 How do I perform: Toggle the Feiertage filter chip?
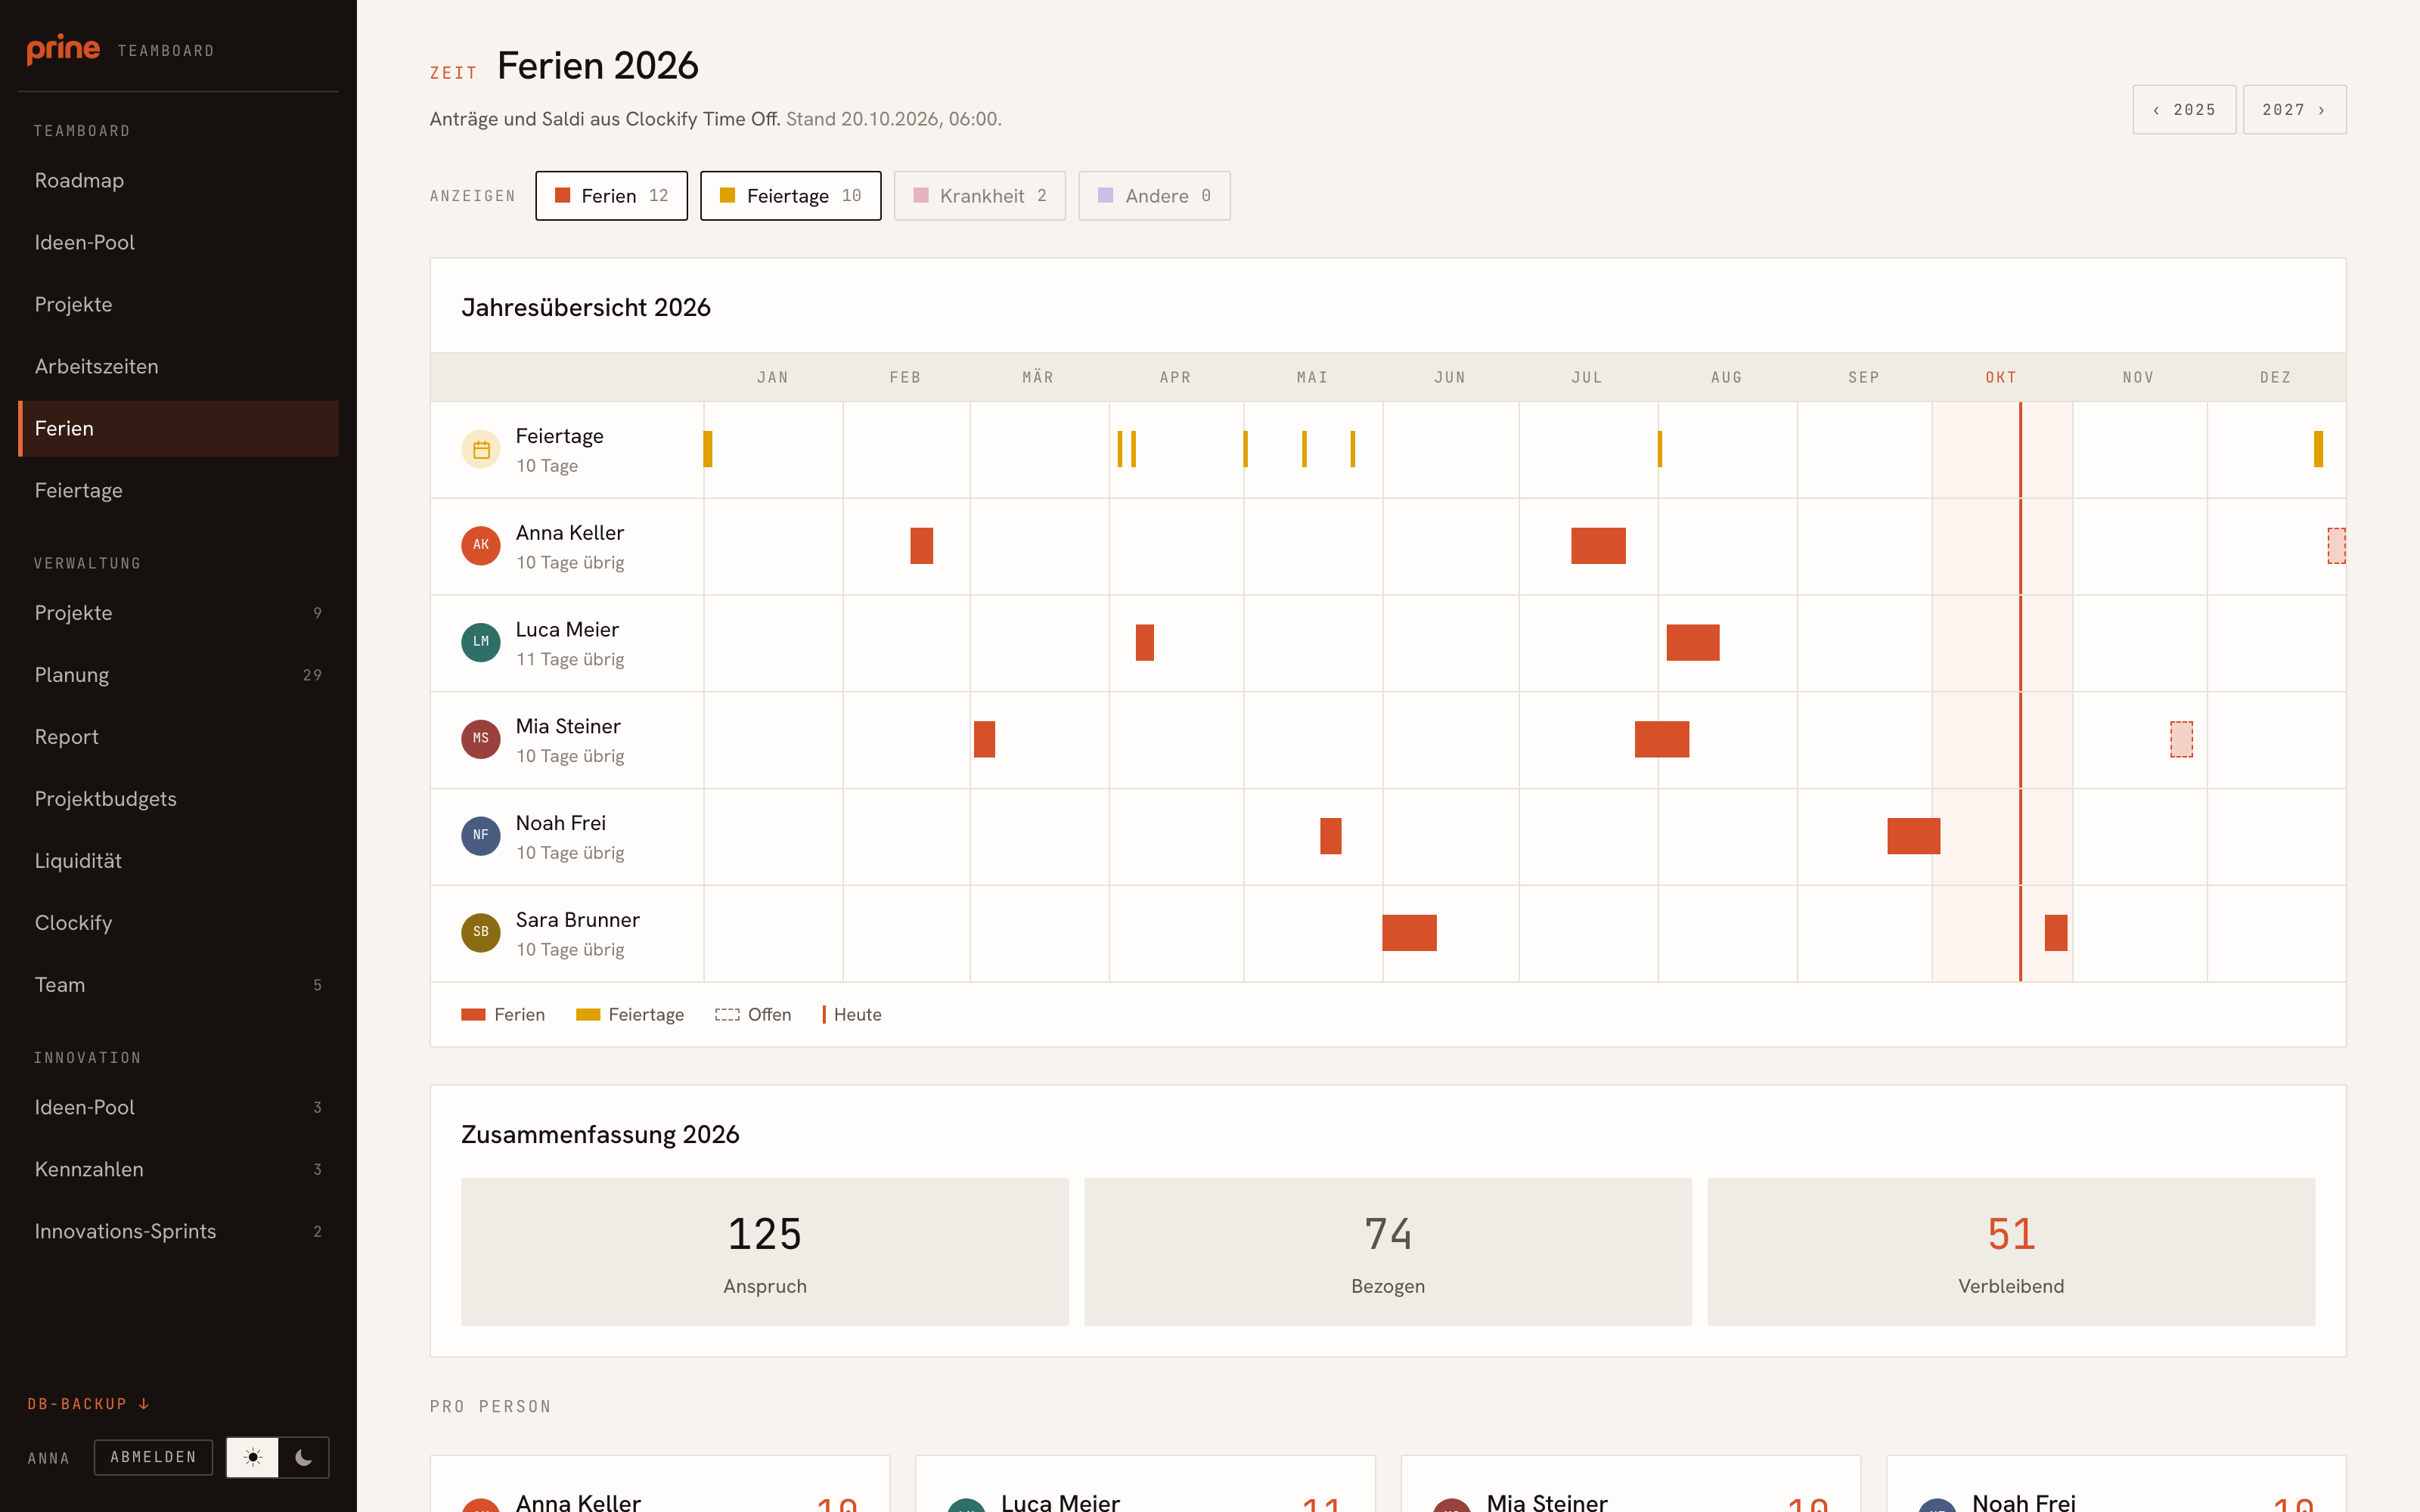(790, 196)
